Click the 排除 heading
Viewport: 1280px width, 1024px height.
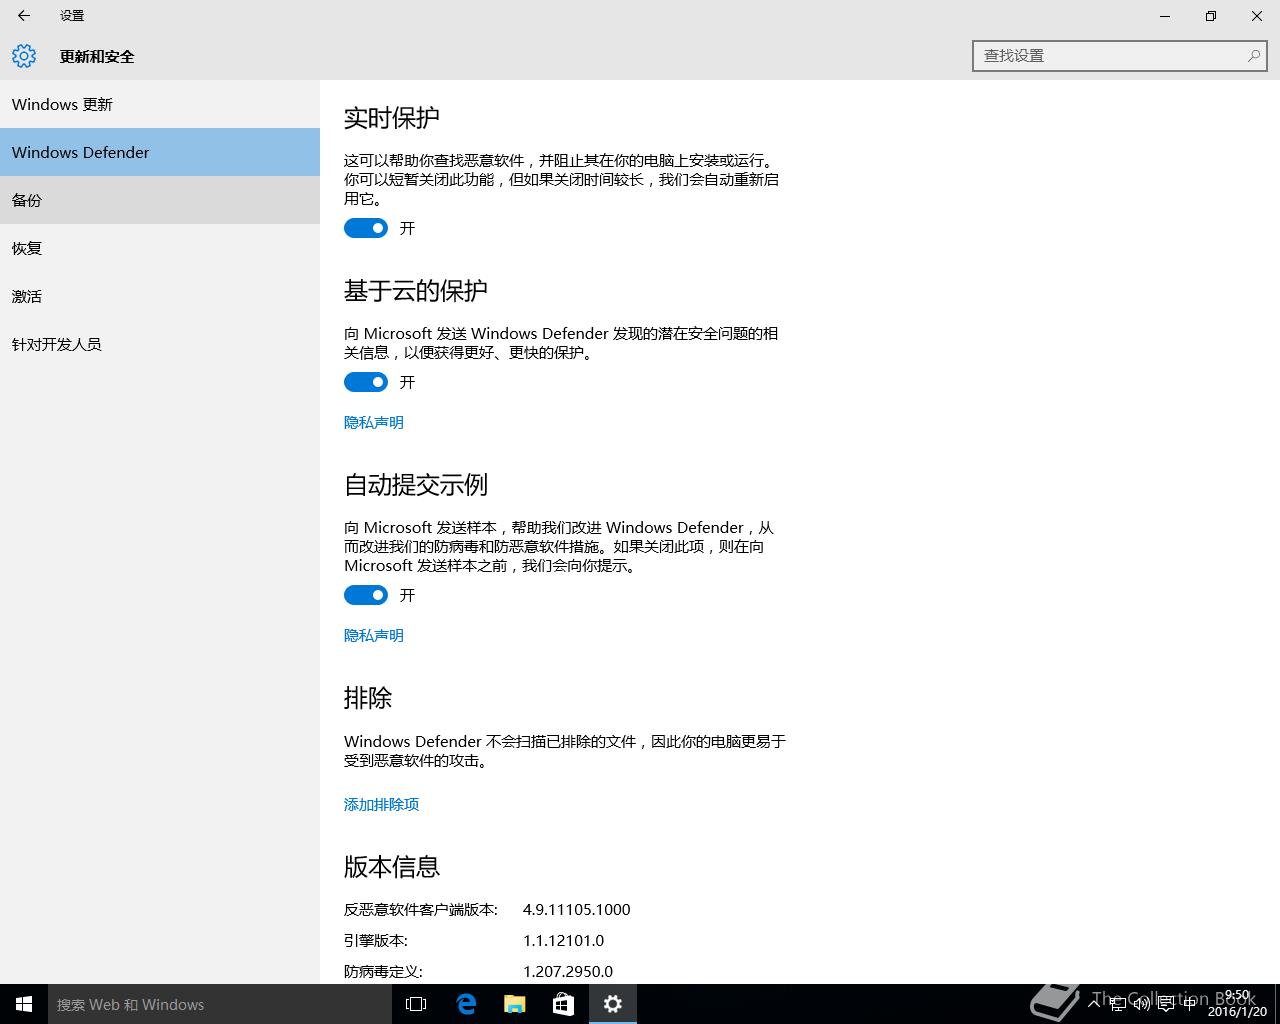[x=368, y=698]
